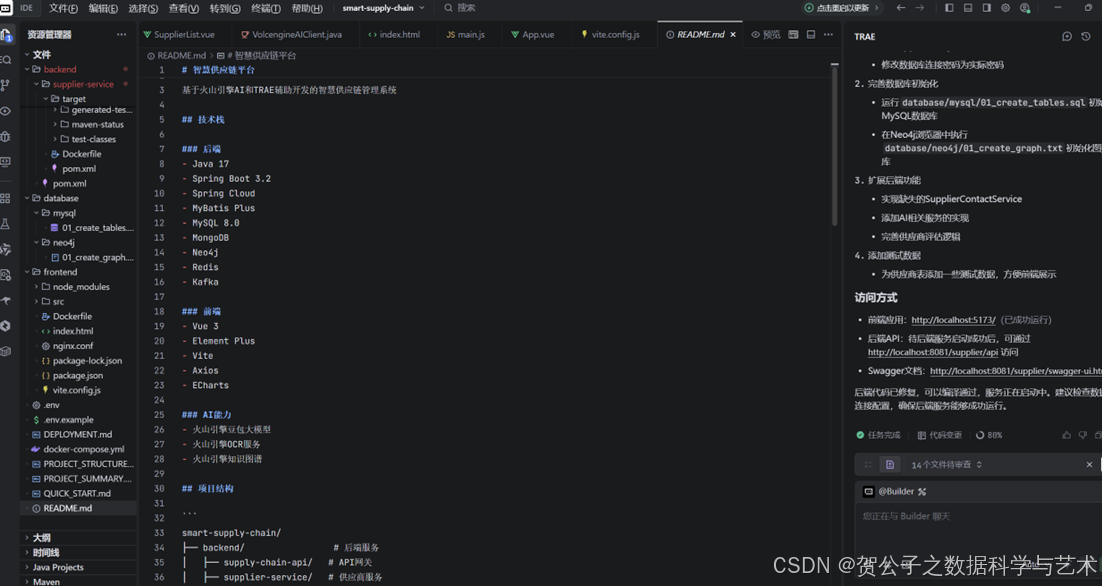This screenshot has width=1102, height=586.
Task: Click the pending-files document icon
Action: (890, 464)
